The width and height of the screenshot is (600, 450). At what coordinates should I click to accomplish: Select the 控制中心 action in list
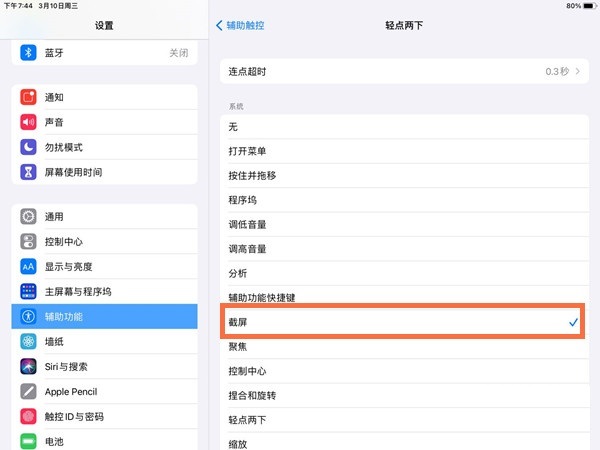point(400,371)
